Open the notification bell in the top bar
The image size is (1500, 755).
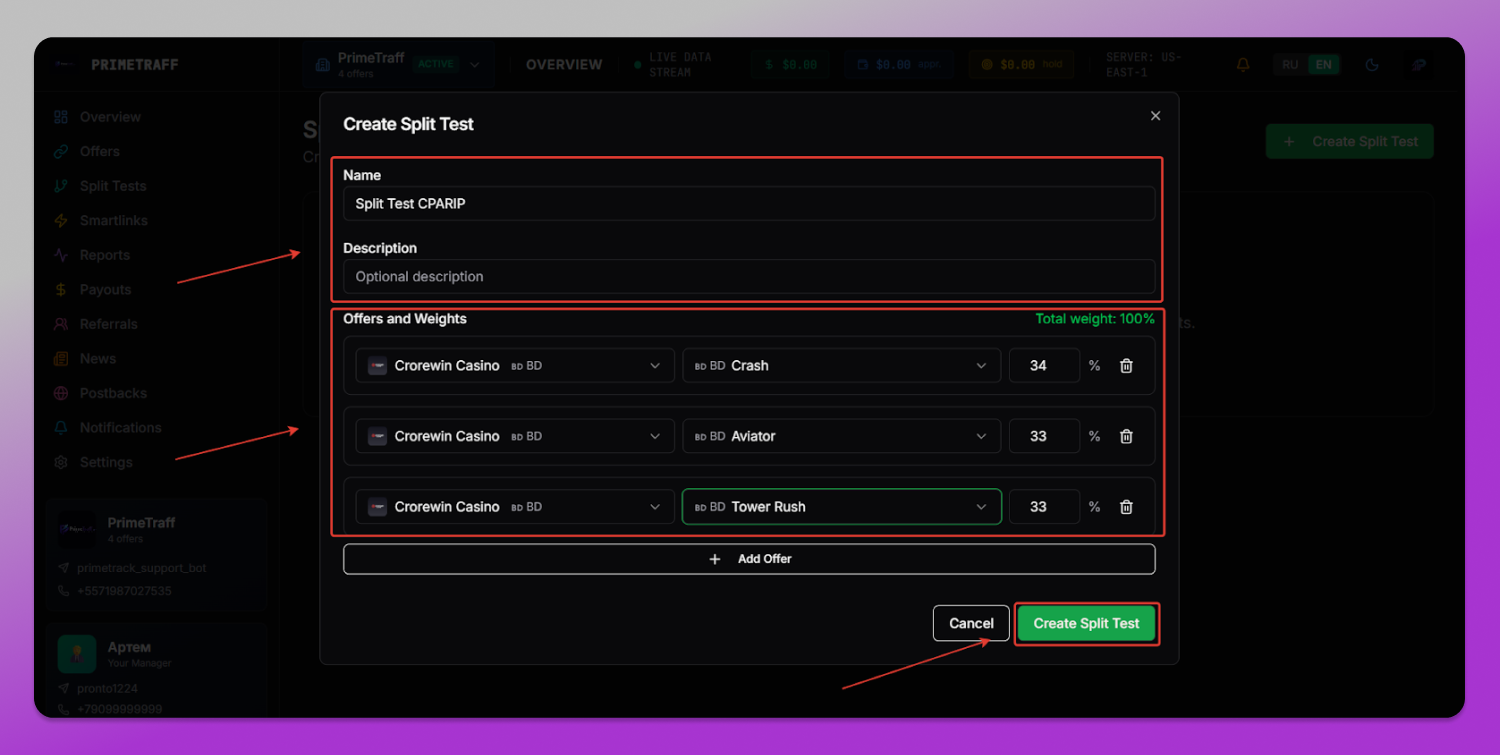pyautogui.click(x=1243, y=65)
